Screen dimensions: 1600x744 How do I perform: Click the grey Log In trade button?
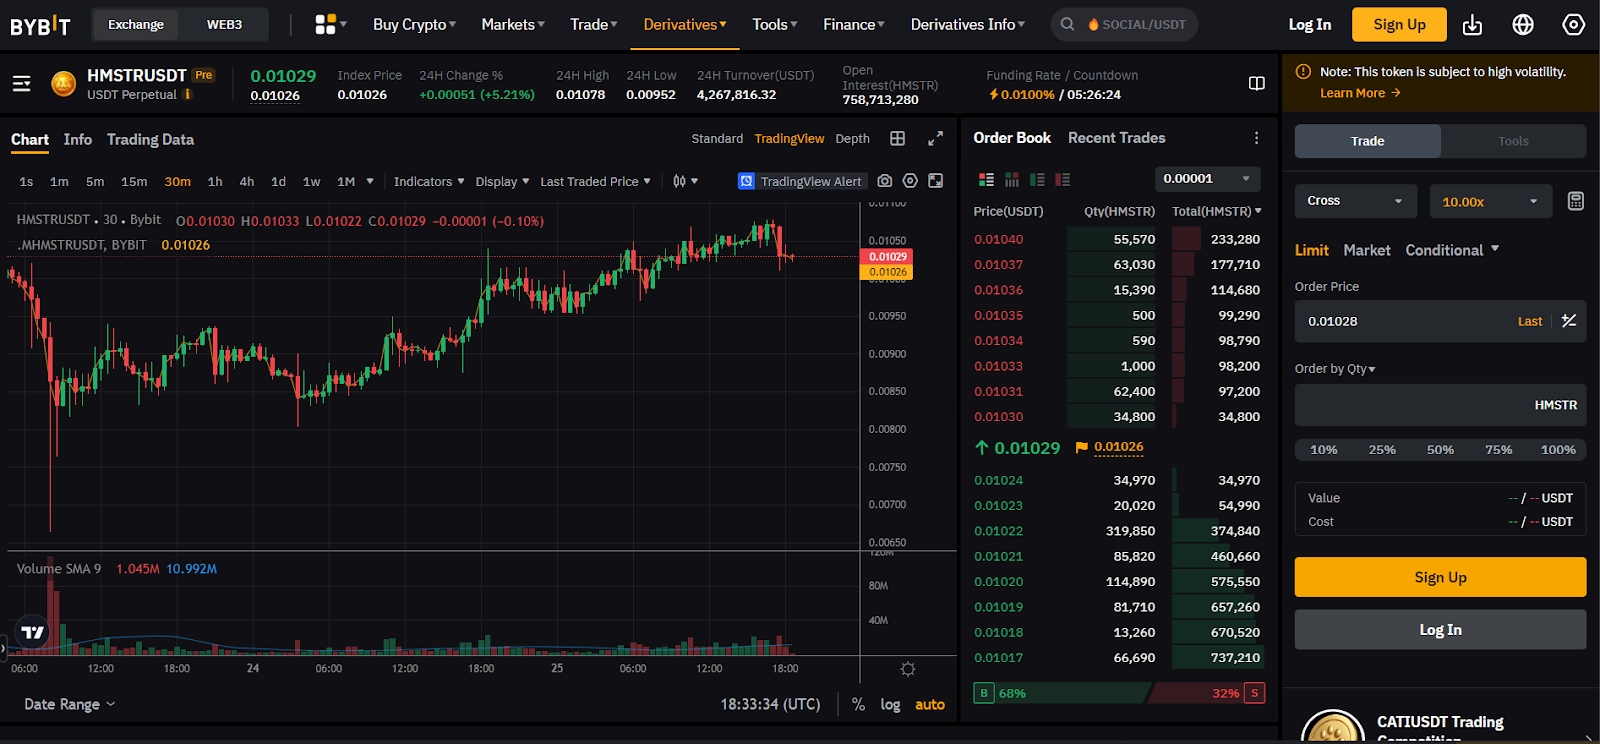click(1440, 630)
